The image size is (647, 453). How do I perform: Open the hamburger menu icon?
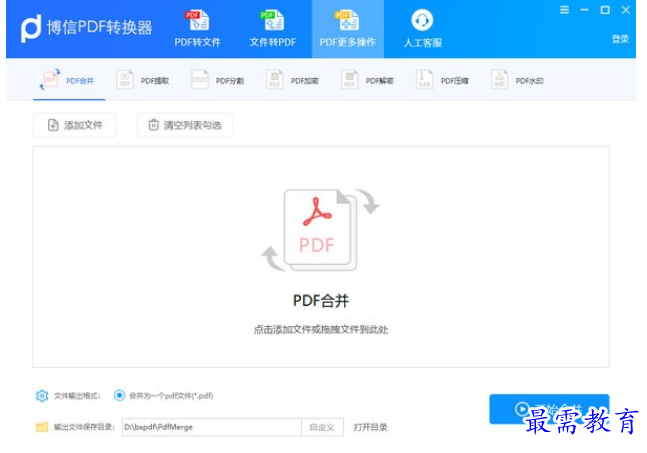(x=564, y=9)
